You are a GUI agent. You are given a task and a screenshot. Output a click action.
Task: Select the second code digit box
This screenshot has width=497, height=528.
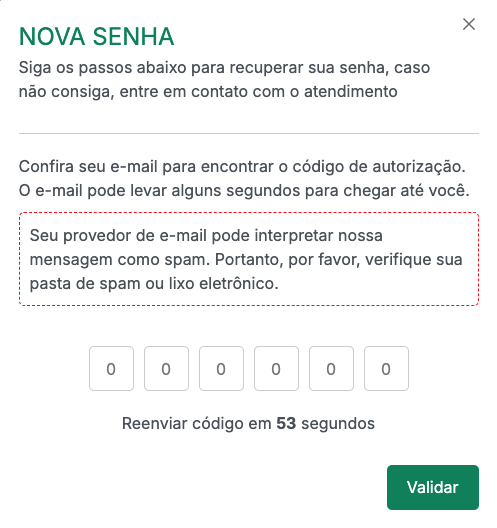point(166,368)
